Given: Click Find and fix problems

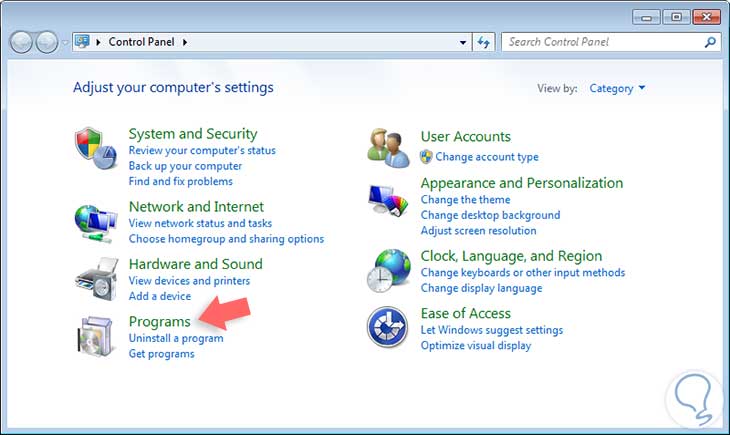Looking at the screenshot, I should point(181,181).
